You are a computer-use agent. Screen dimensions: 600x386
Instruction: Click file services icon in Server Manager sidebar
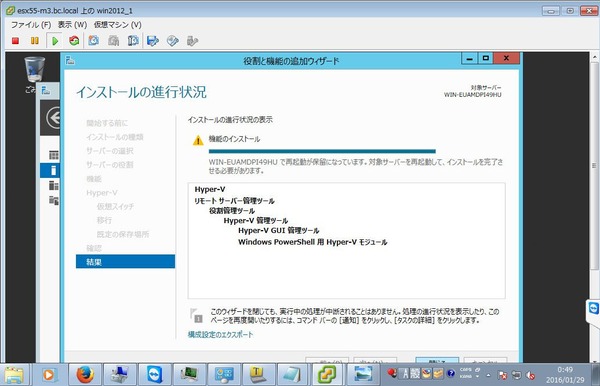tap(54, 200)
